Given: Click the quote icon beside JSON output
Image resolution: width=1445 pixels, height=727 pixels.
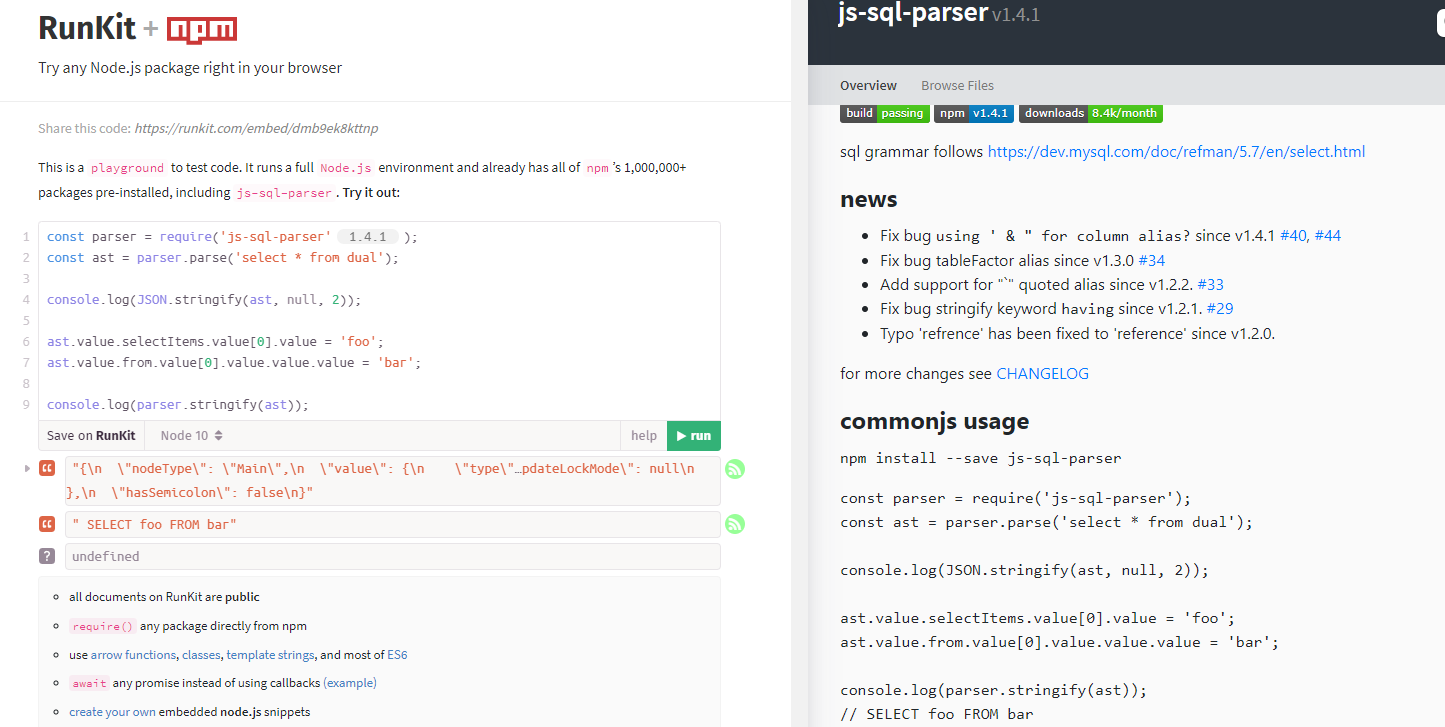Looking at the screenshot, I should (x=47, y=468).
